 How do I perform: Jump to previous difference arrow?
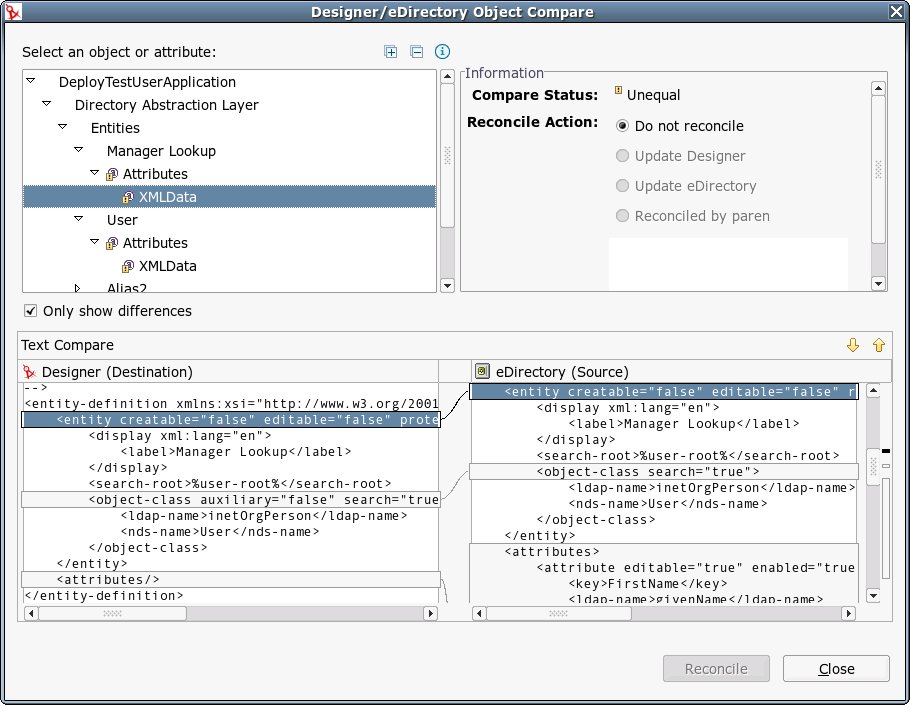879,345
